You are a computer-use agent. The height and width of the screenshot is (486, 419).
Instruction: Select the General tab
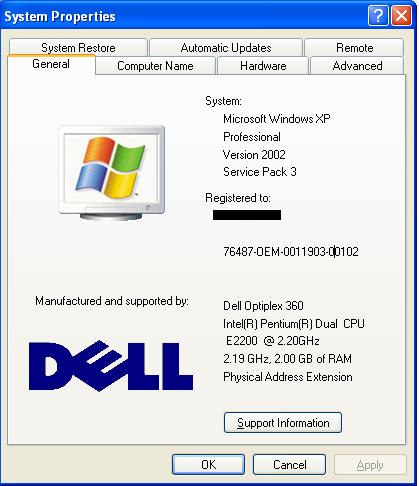coord(51,64)
